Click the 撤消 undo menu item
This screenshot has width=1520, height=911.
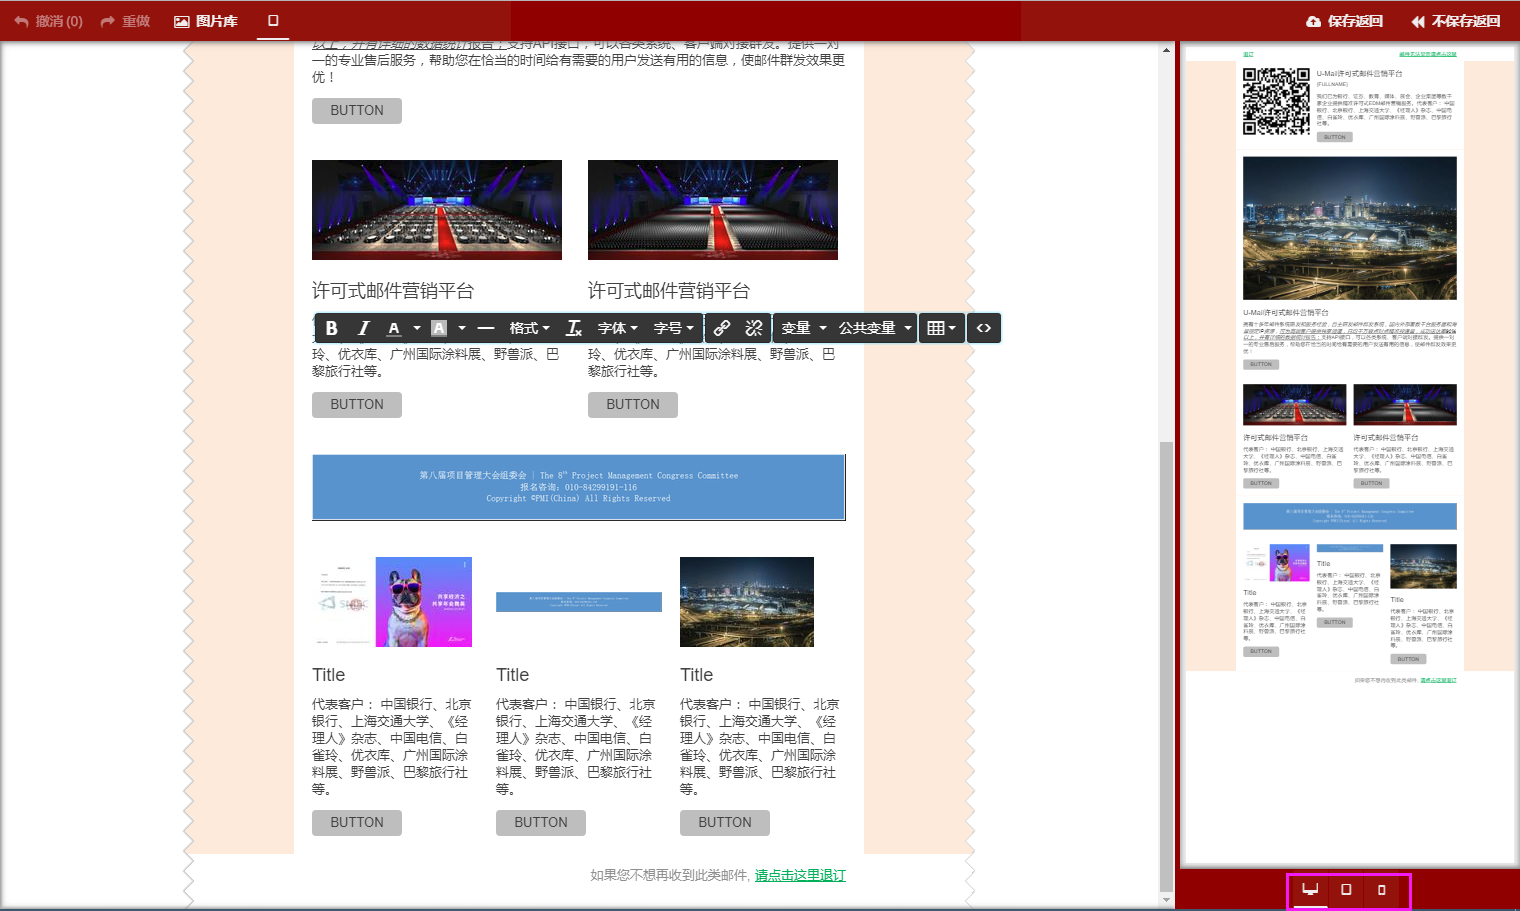pos(49,21)
